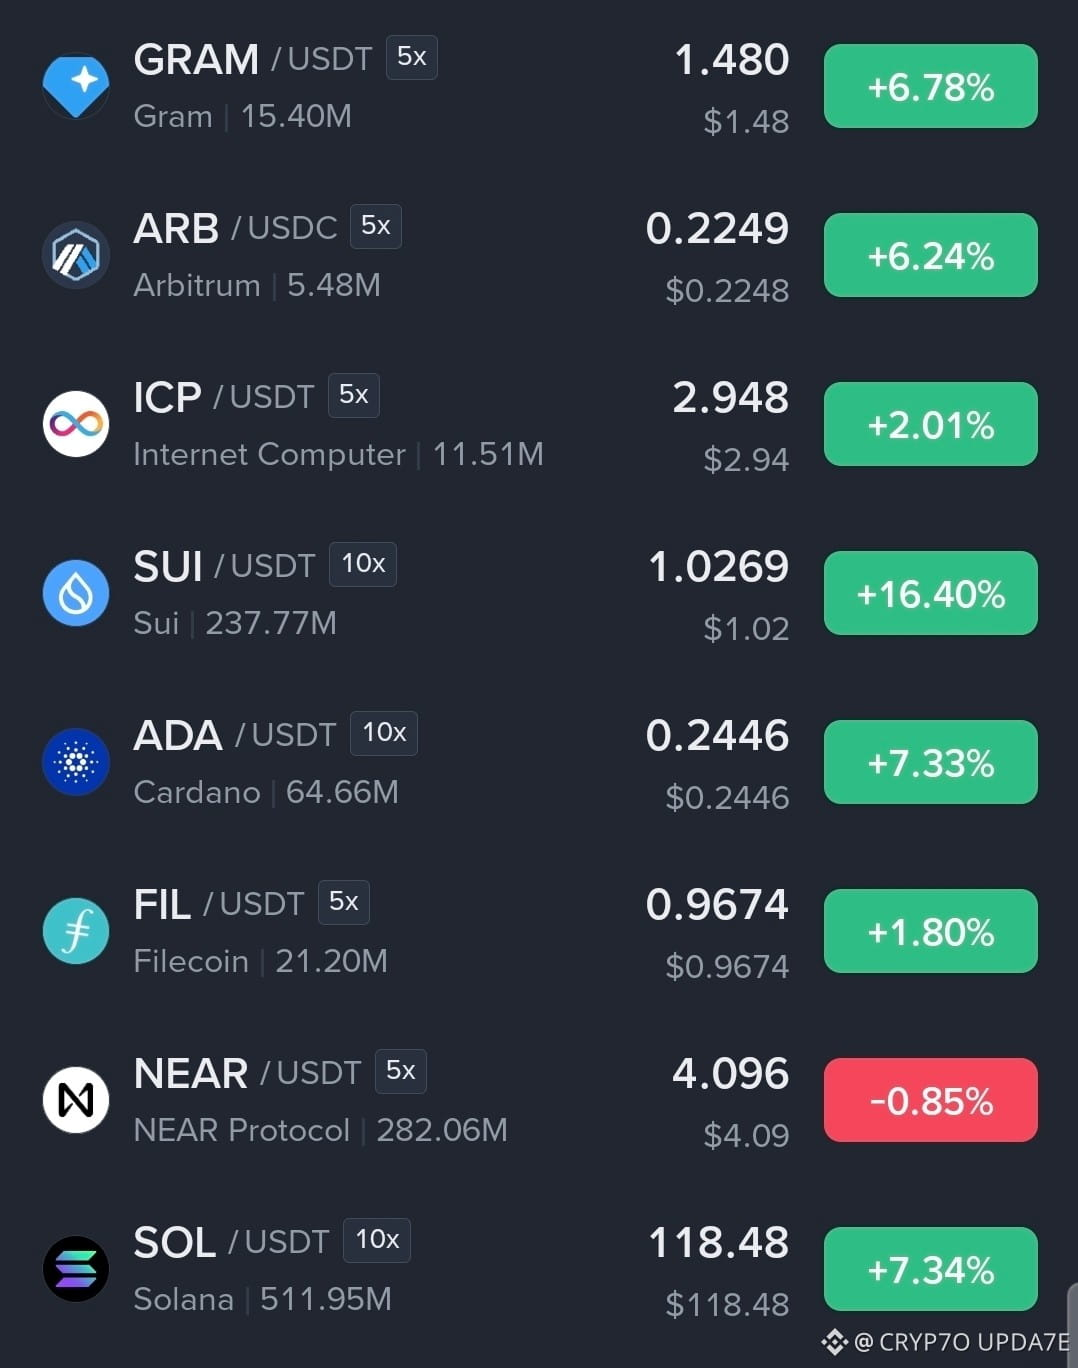Click the +2.01% badge for ICP
Screen dimensions: 1078x1368
click(x=931, y=424)
